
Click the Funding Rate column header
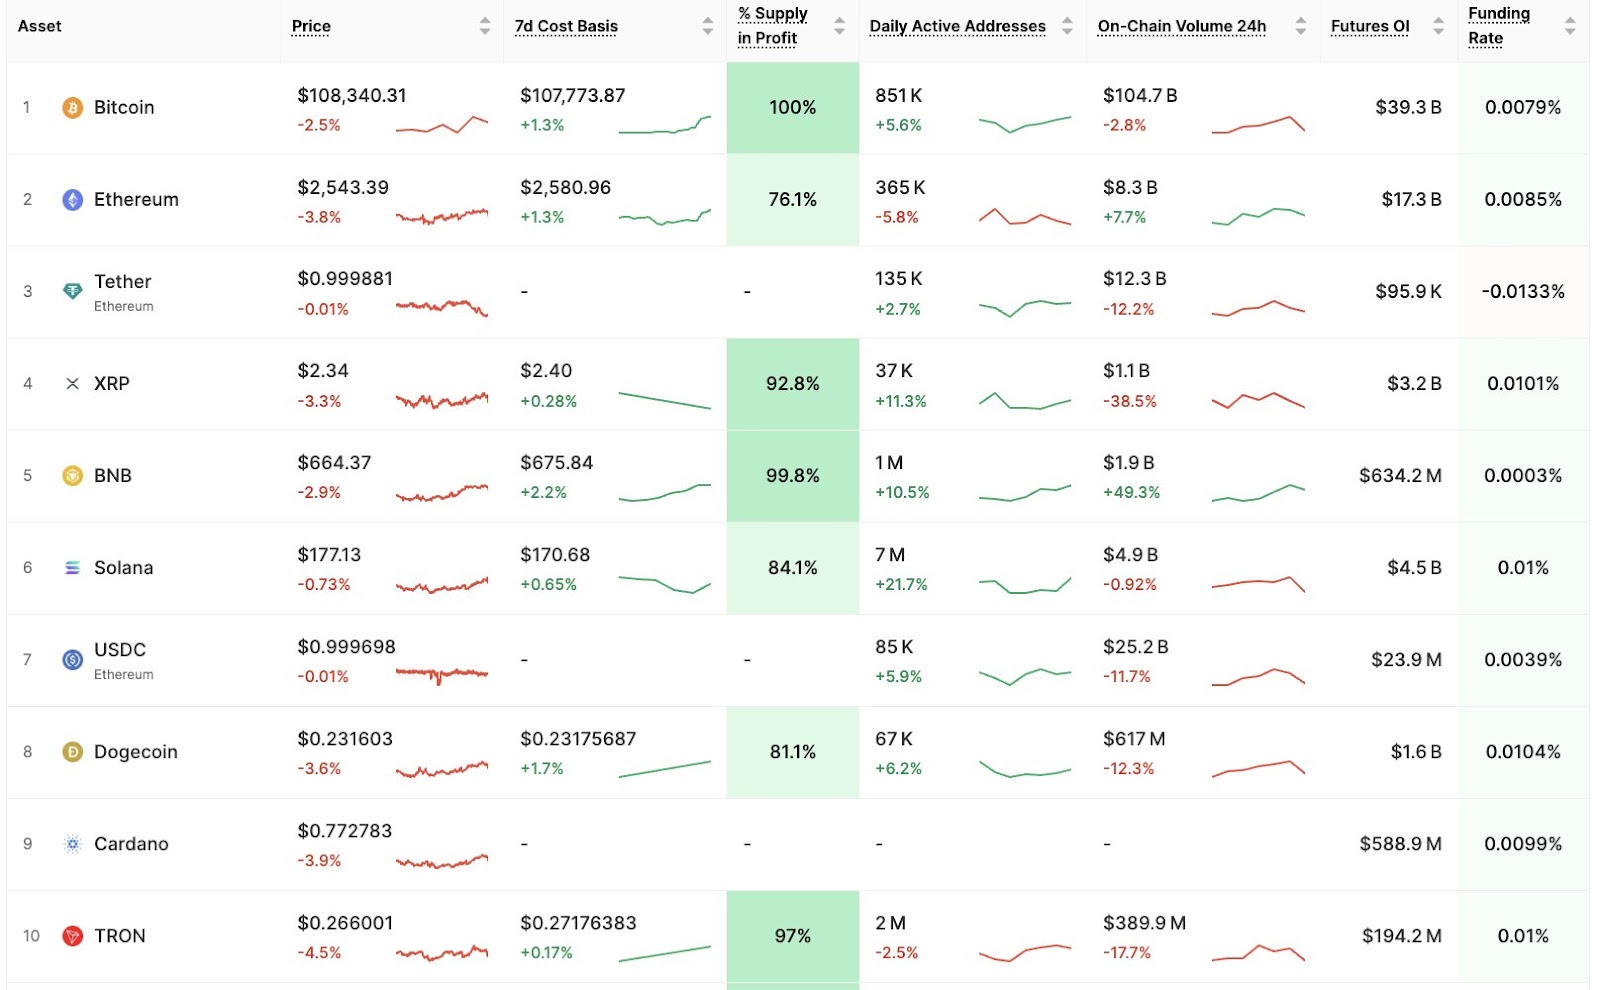point(1498,26)
